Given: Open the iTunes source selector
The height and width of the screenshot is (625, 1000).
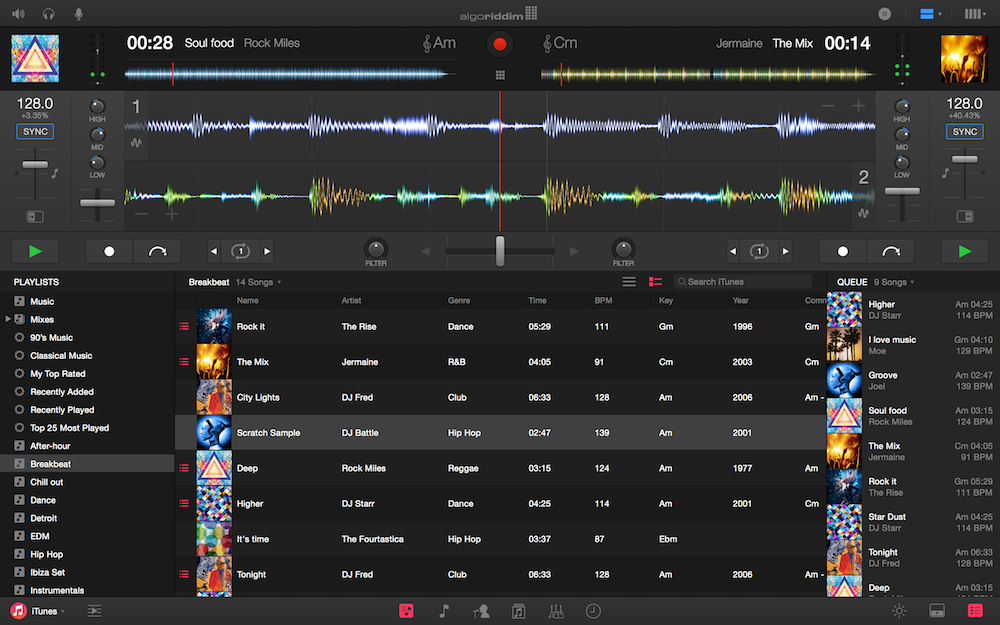Looking at the screenshot, I should click(40, 610).
